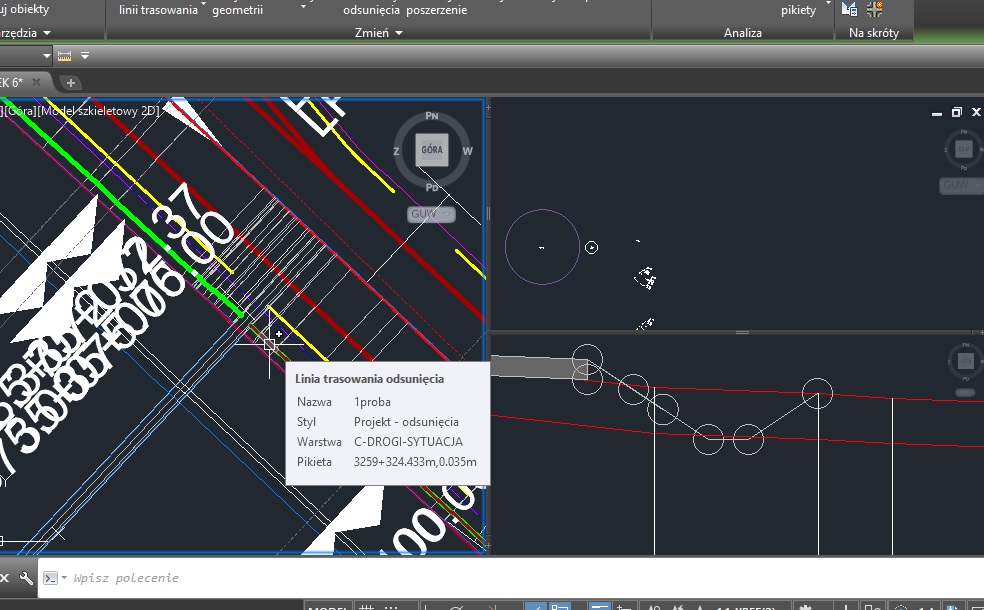
Task: Click the Z direction on the ViewCube compass
Action: tap(396, 151)
